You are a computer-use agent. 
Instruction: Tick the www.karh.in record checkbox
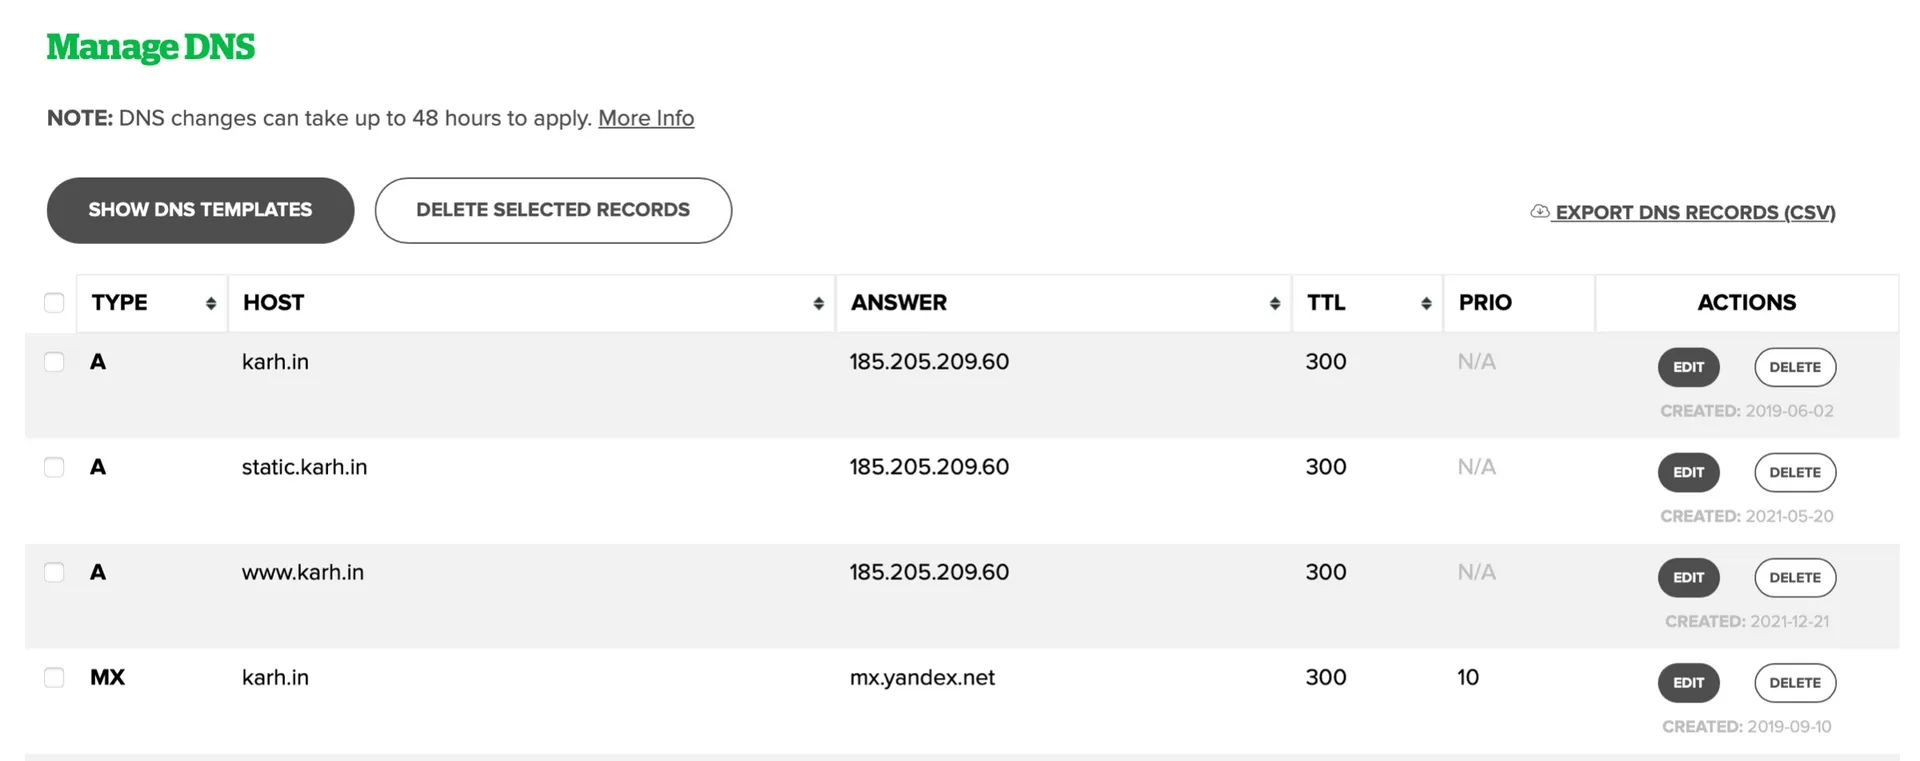[54, 572]
